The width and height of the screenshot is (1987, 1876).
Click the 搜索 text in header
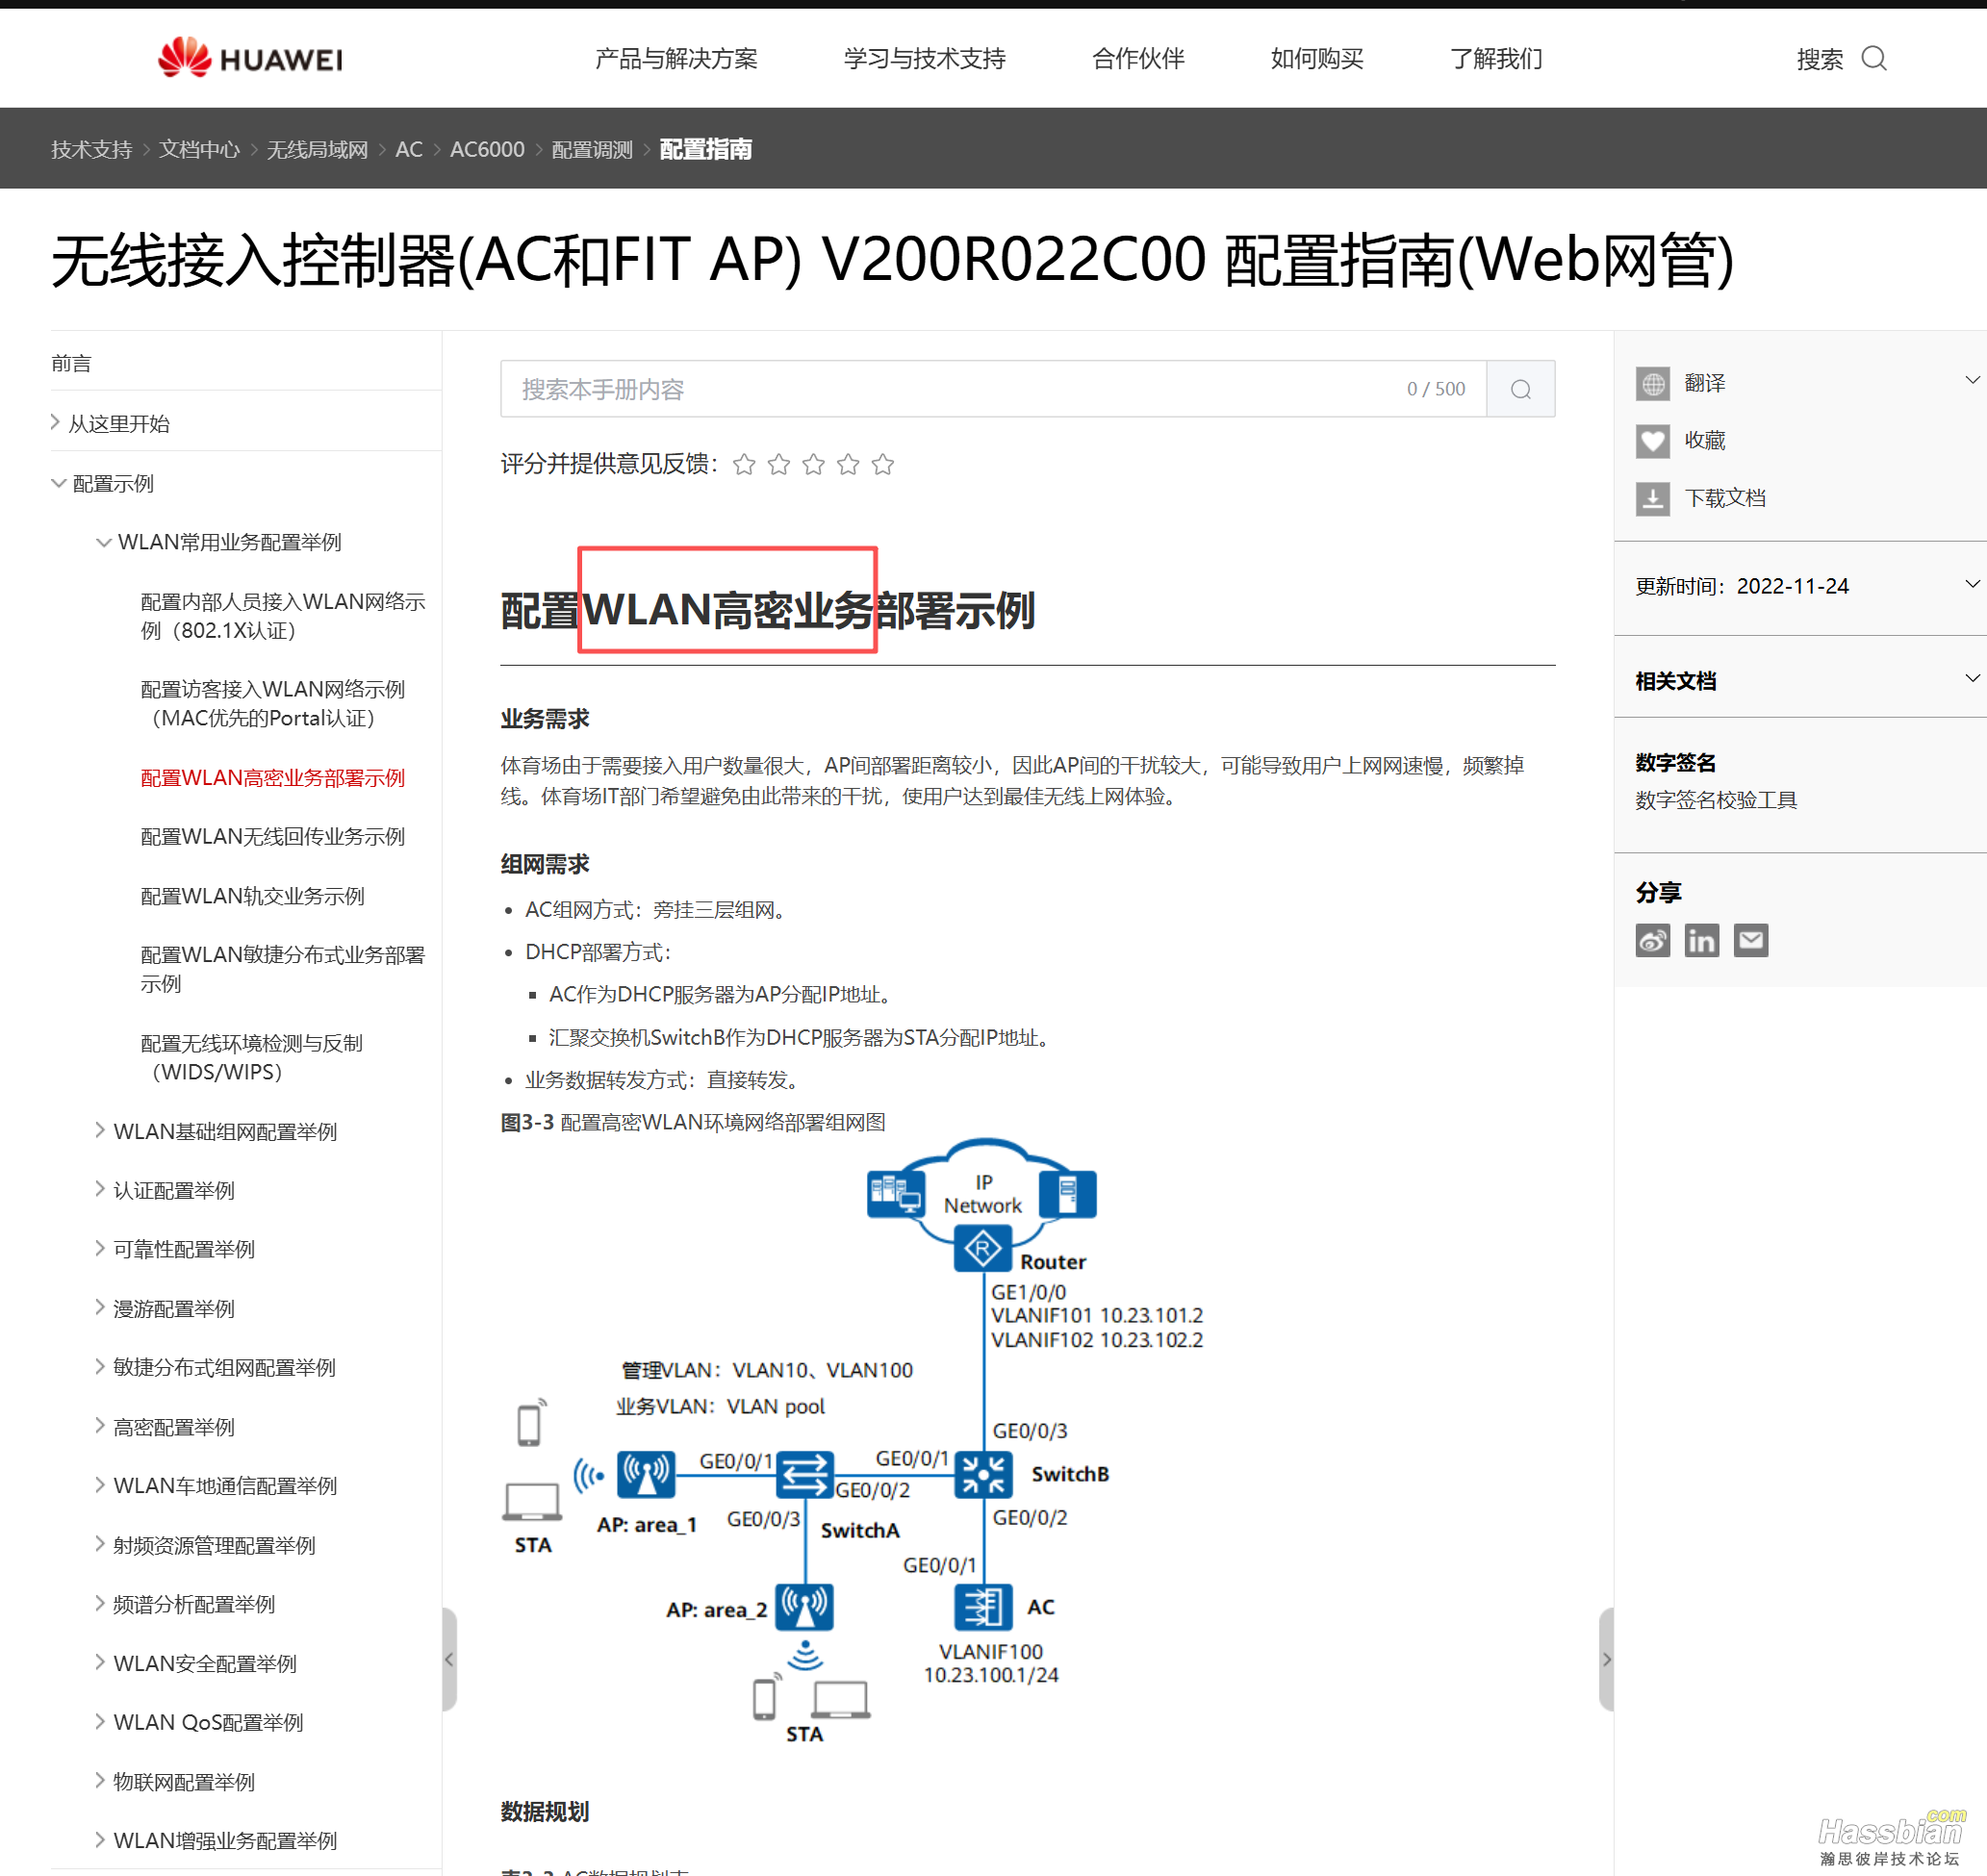1819,59
